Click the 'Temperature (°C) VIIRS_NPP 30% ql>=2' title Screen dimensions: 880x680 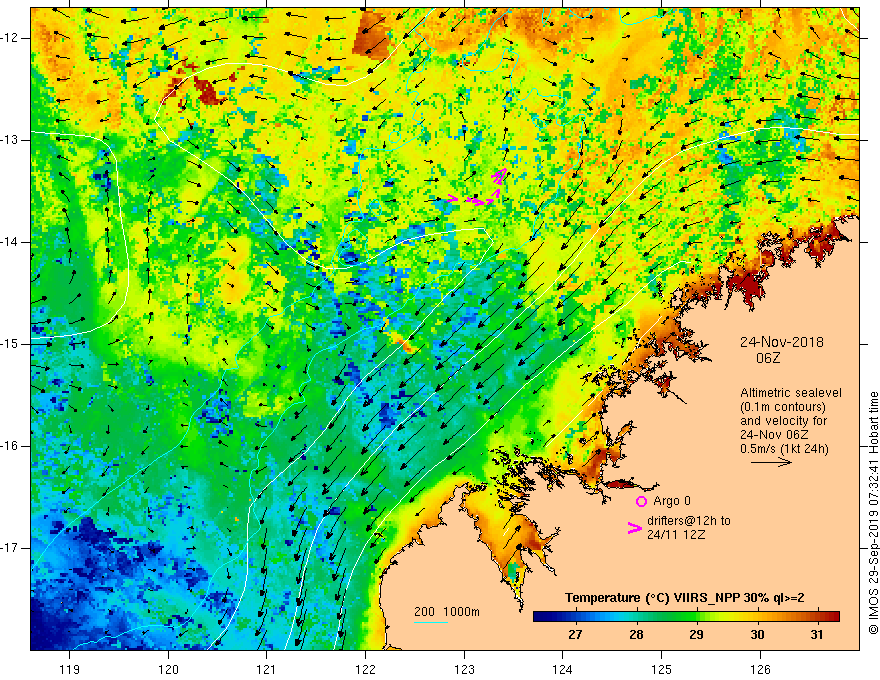[x=684, y=598]
